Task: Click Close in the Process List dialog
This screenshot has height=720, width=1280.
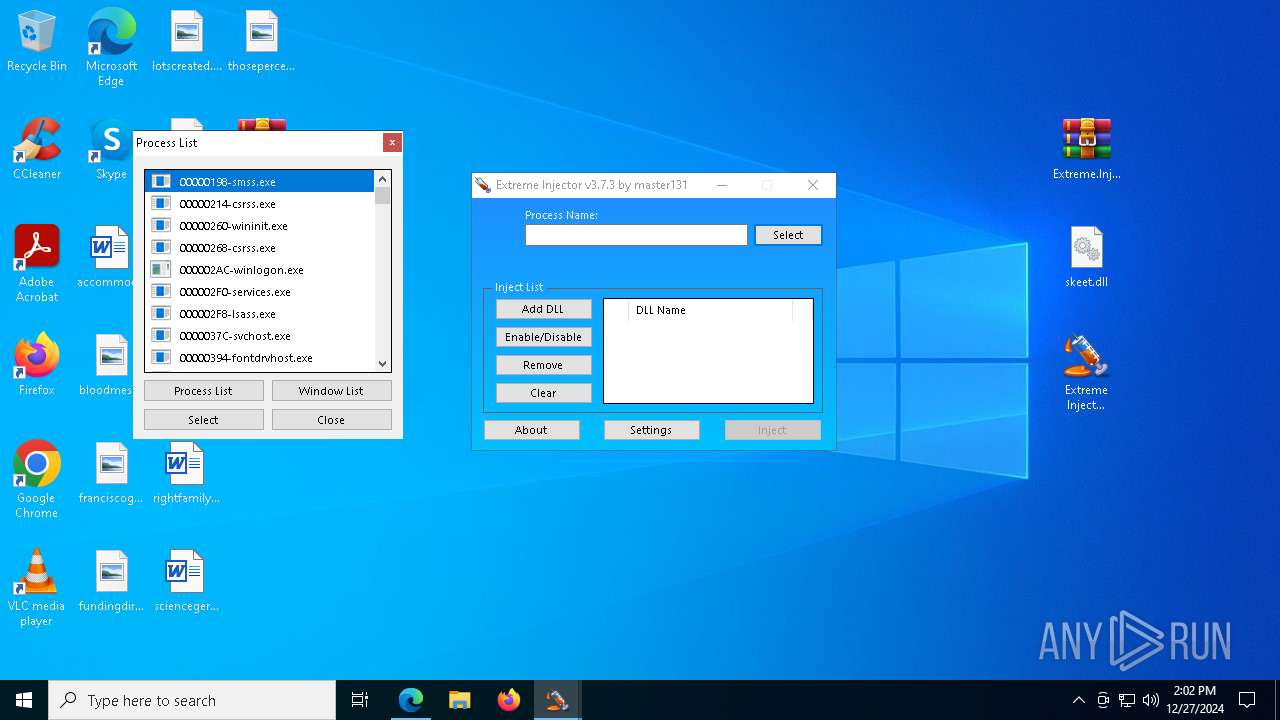Action: (331, 420)
